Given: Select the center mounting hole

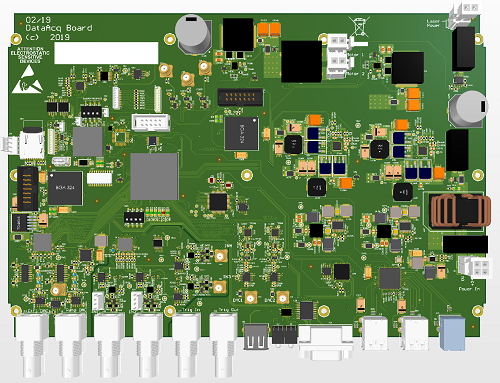Looking at the screenshot, I should (x=247, y=175).
